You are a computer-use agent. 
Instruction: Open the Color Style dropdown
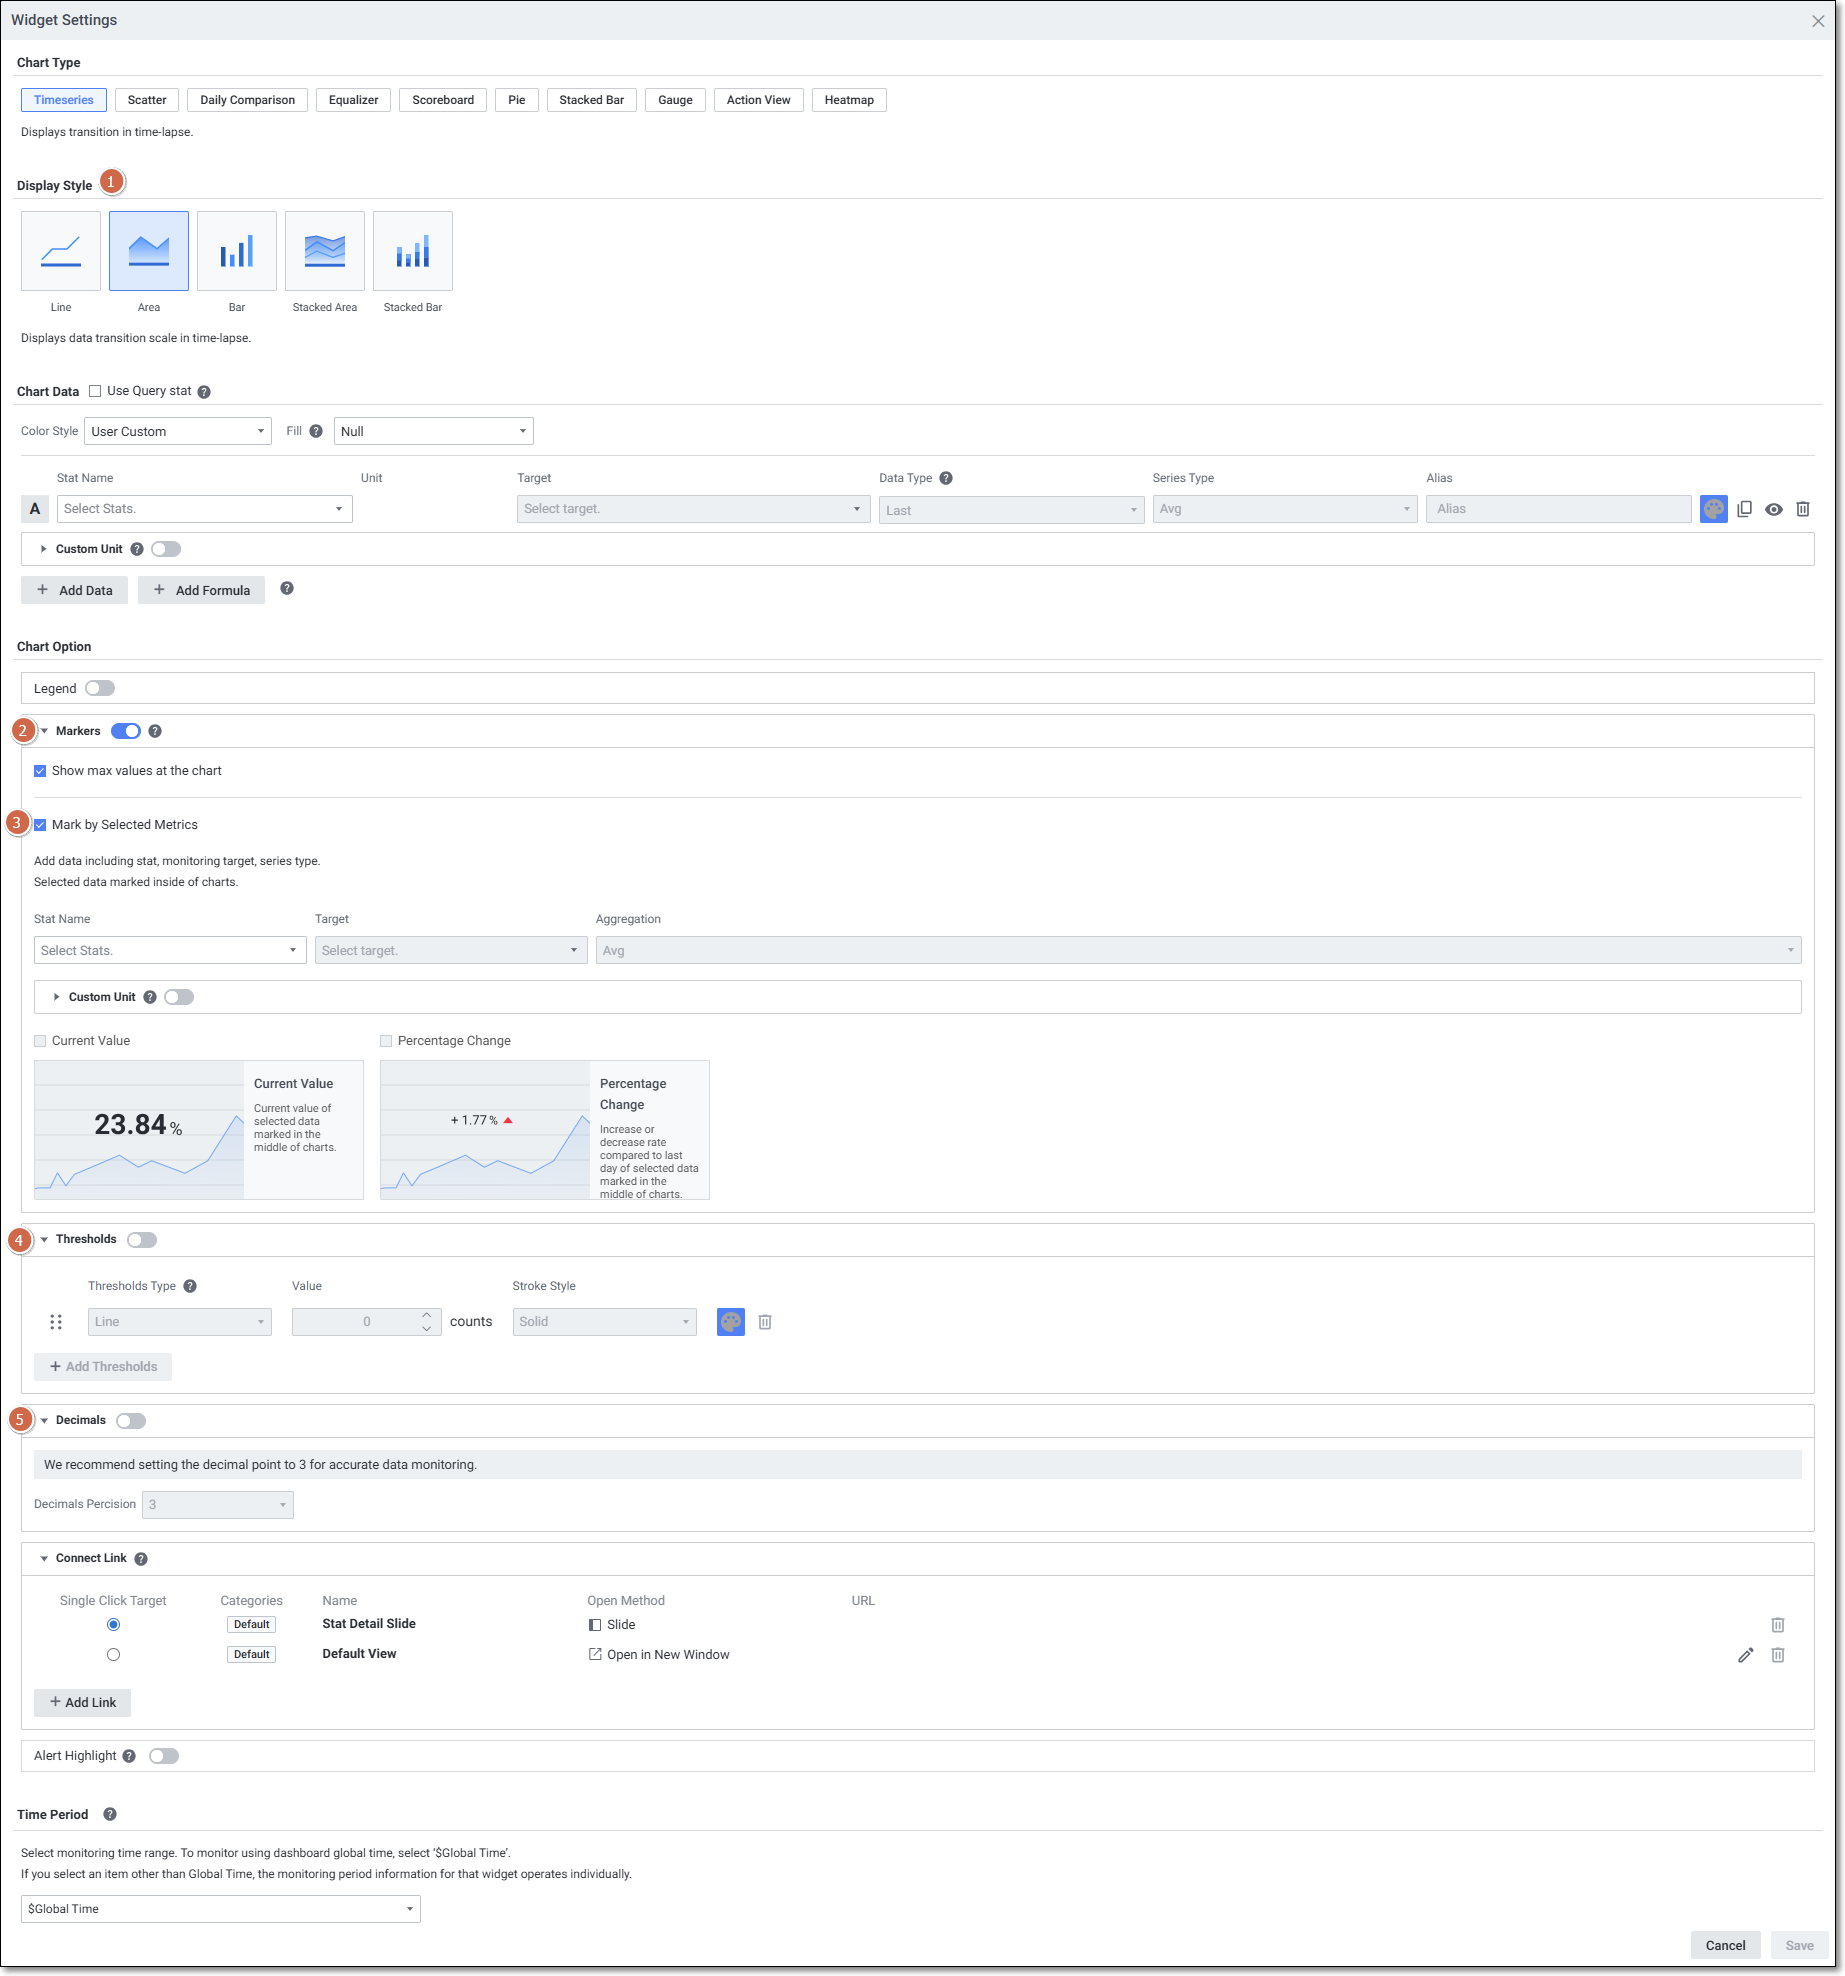click(178, 431)
